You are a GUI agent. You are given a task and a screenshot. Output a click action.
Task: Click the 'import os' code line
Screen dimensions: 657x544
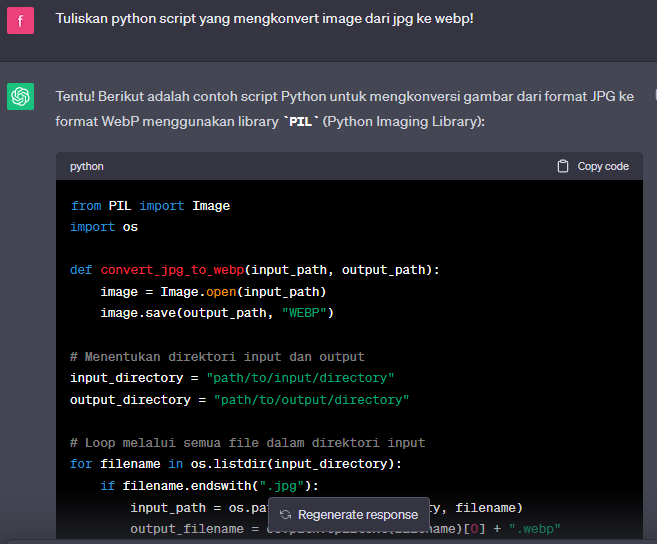click(104, 227)
